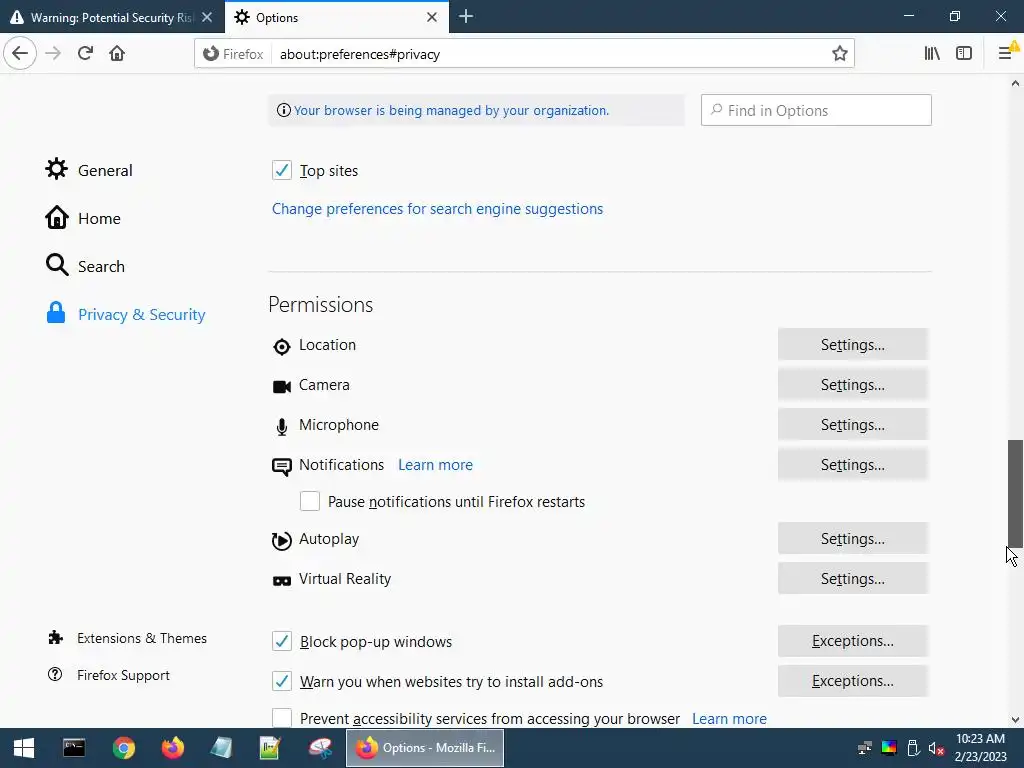
Task: Reload the current page
Action: click(x=85, y=54)
